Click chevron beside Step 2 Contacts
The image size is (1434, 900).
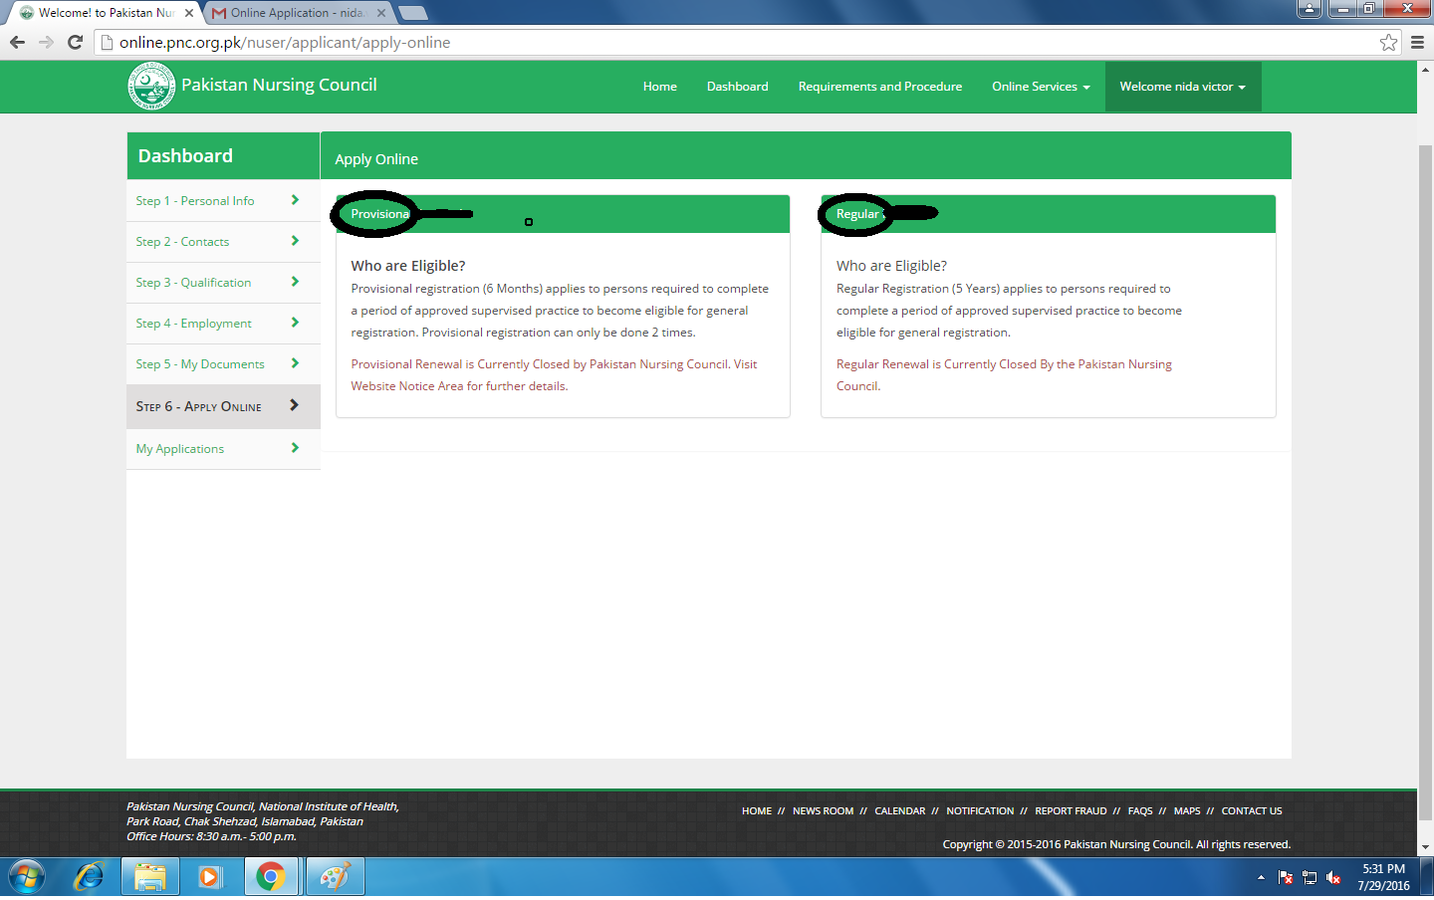[295, 241]
